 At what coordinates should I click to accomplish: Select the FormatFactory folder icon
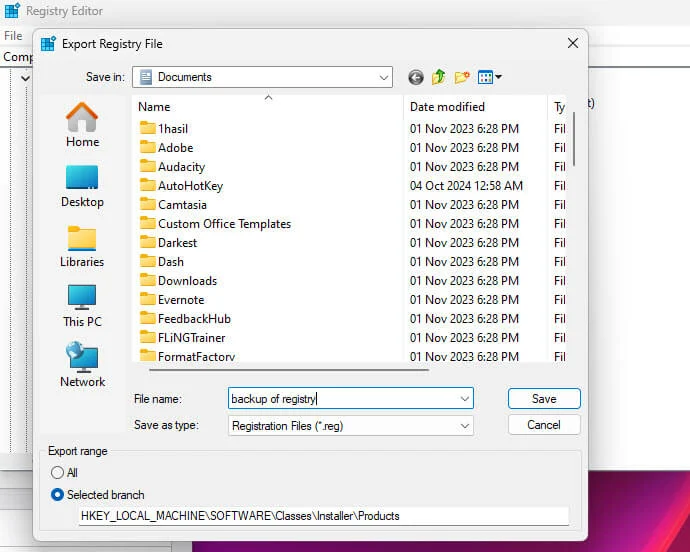(x=148, y=355)
